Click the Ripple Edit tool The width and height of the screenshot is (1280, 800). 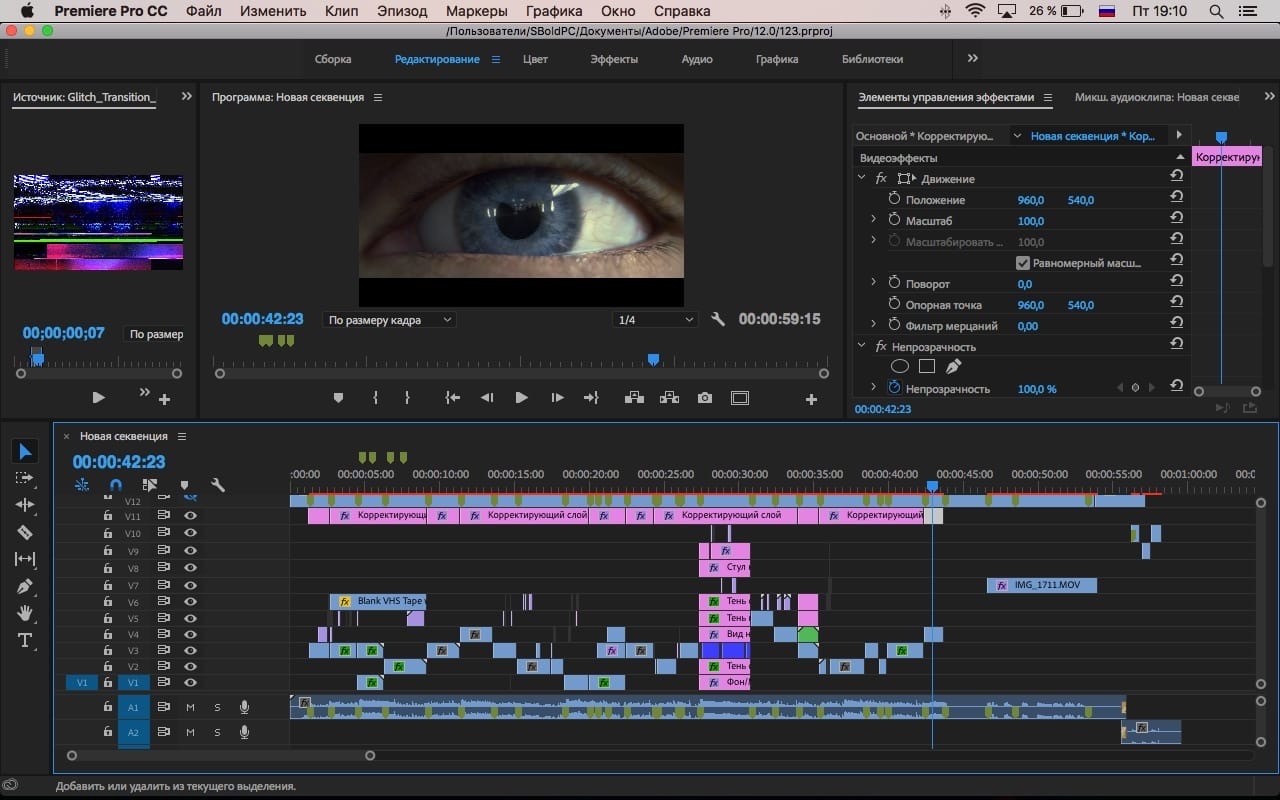[25, 506]
